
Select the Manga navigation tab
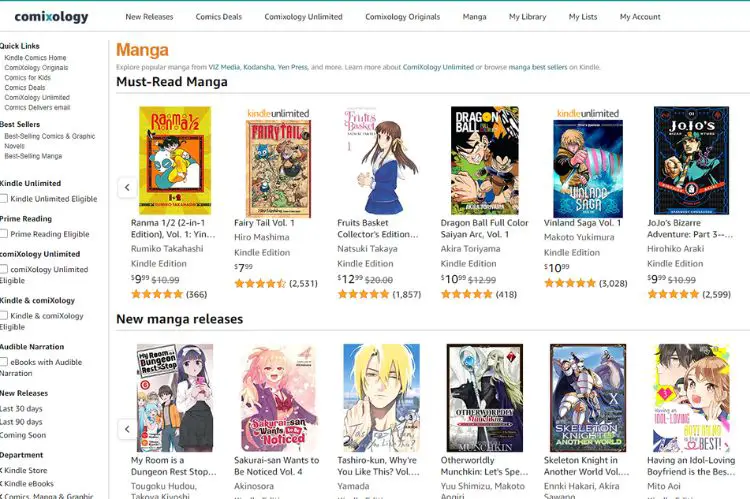(474, 17)
